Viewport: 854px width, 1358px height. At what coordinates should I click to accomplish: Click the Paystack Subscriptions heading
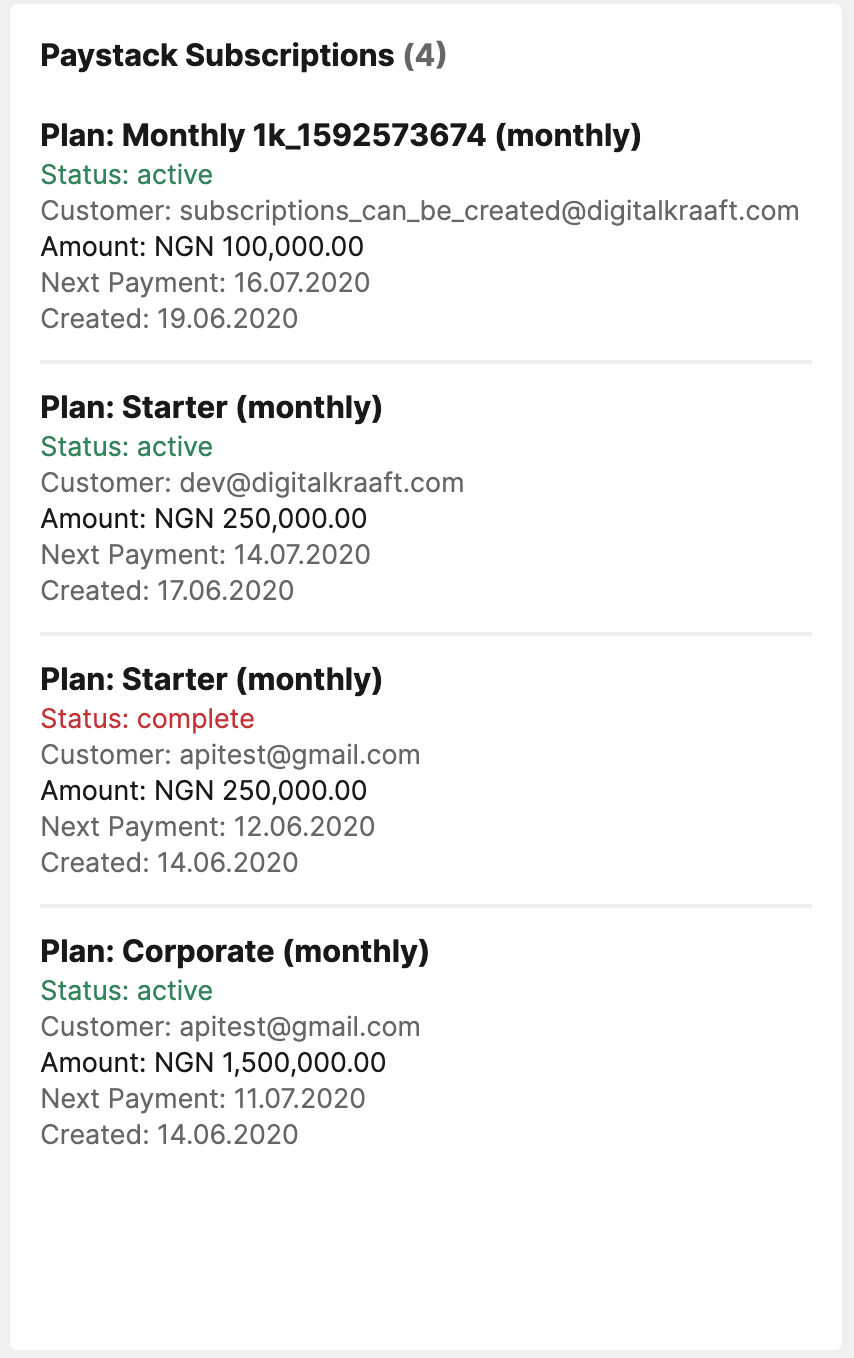pyautogui.click(x=217, y=56)
